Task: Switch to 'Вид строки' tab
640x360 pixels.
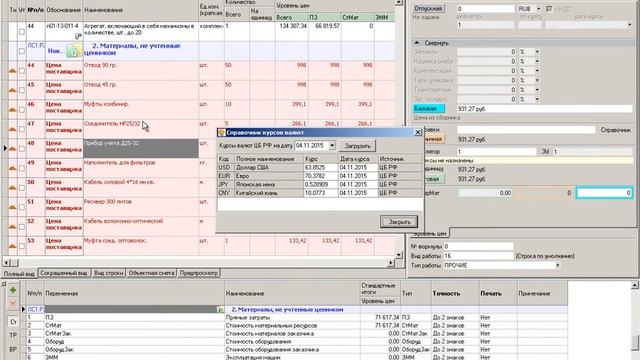Action: [x=109, y=273]
